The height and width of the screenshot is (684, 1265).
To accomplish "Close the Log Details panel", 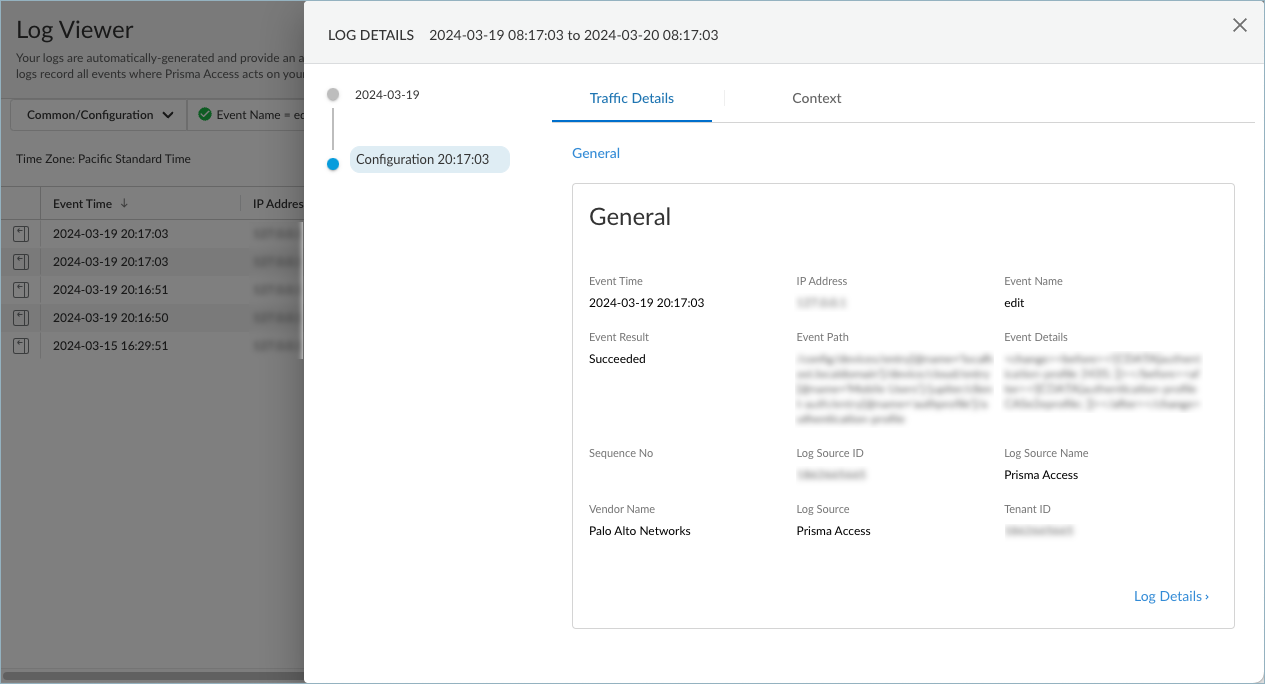I will click(1239, 26).
